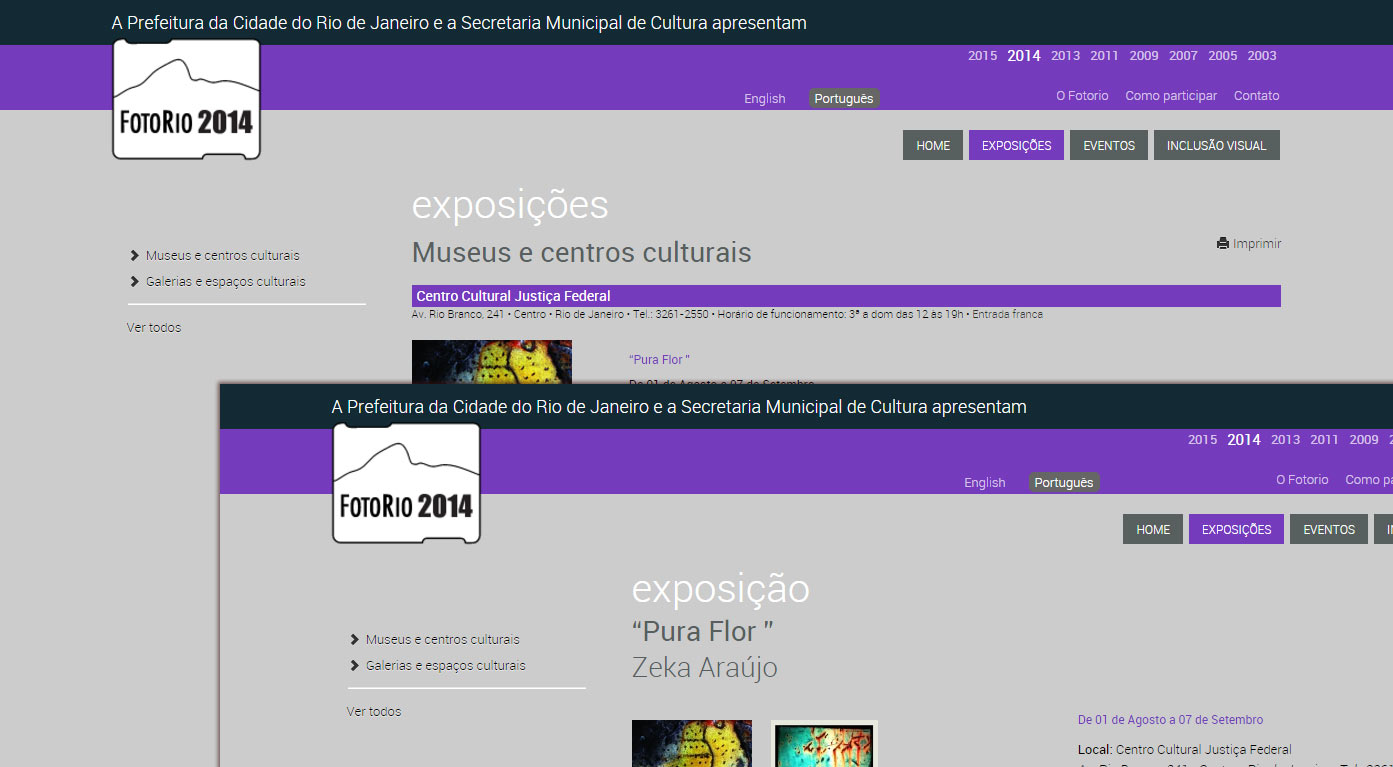The image size is (1393, 767).
Task: Click EXPOSIÇÕES tab on the detail page
Action: tap(1236, 529)
